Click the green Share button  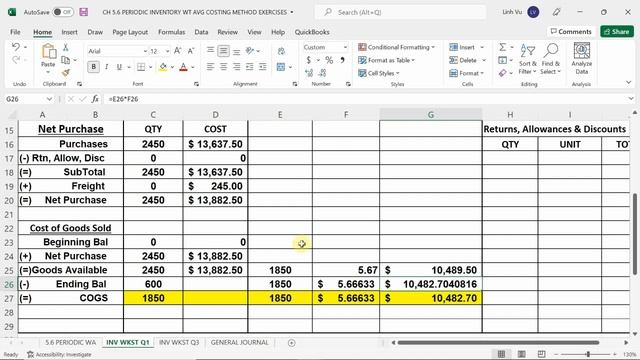coord(617,31)
